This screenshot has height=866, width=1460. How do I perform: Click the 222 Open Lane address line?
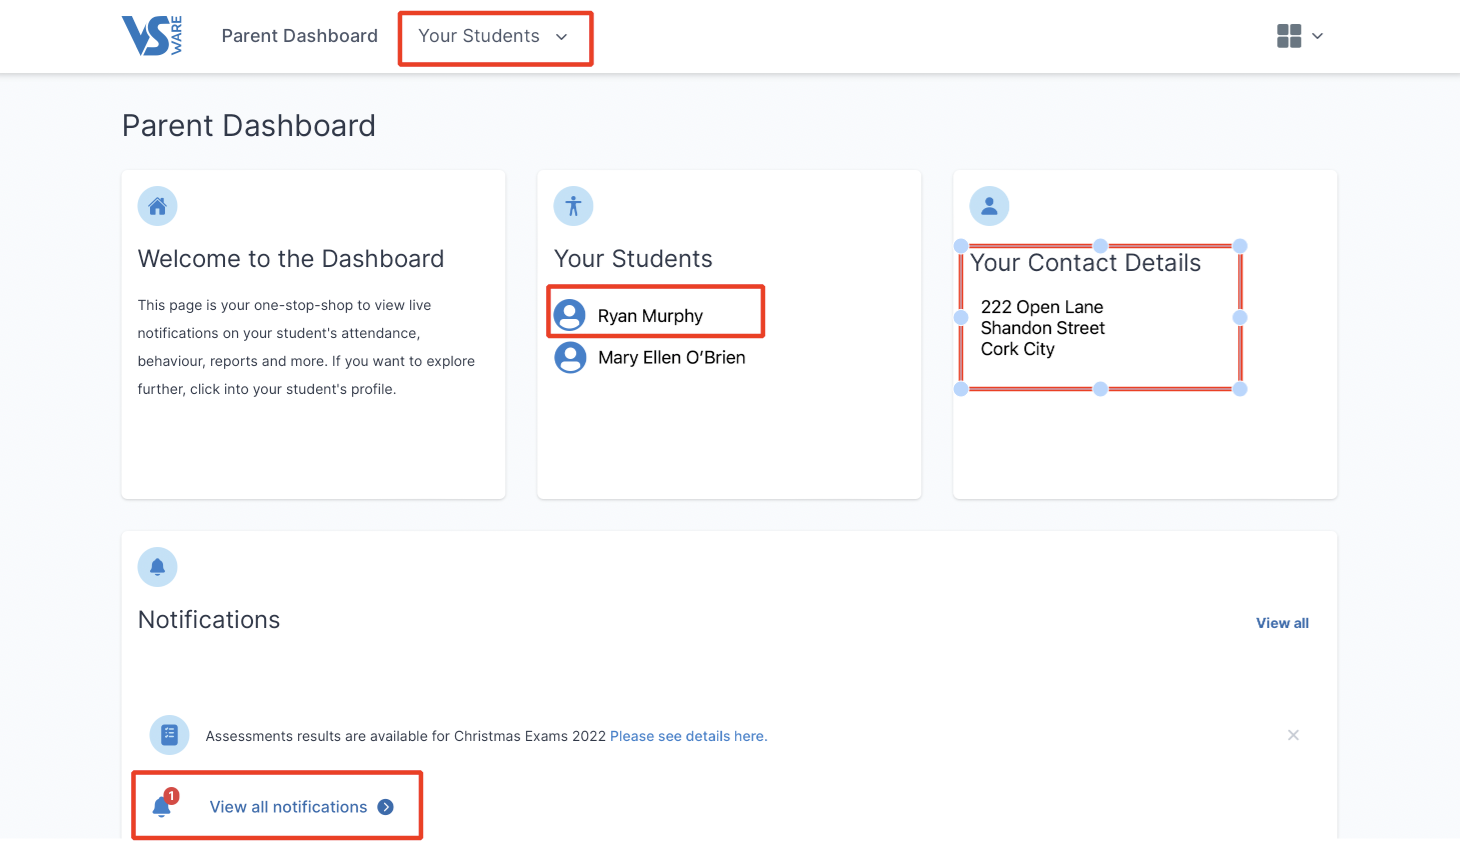click(1042, 307)
